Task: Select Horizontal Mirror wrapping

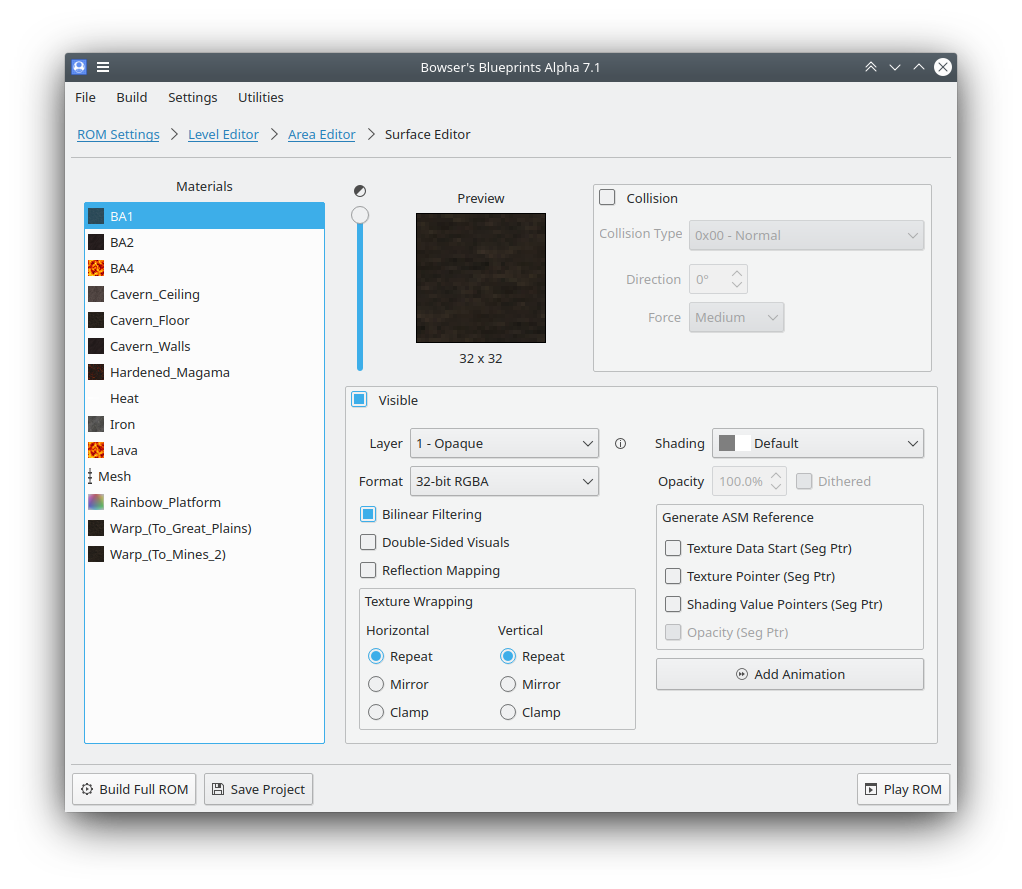Action: pyautogui.click(x=376, y=684)
